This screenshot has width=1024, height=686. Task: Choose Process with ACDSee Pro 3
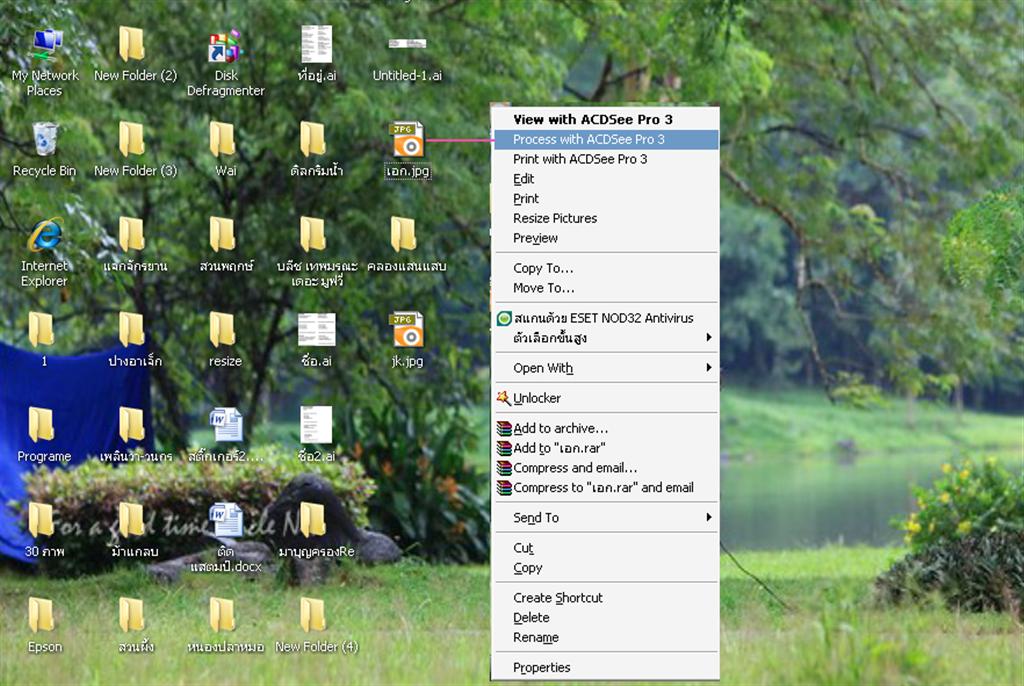pyautogui.click(x=589, y=140)
